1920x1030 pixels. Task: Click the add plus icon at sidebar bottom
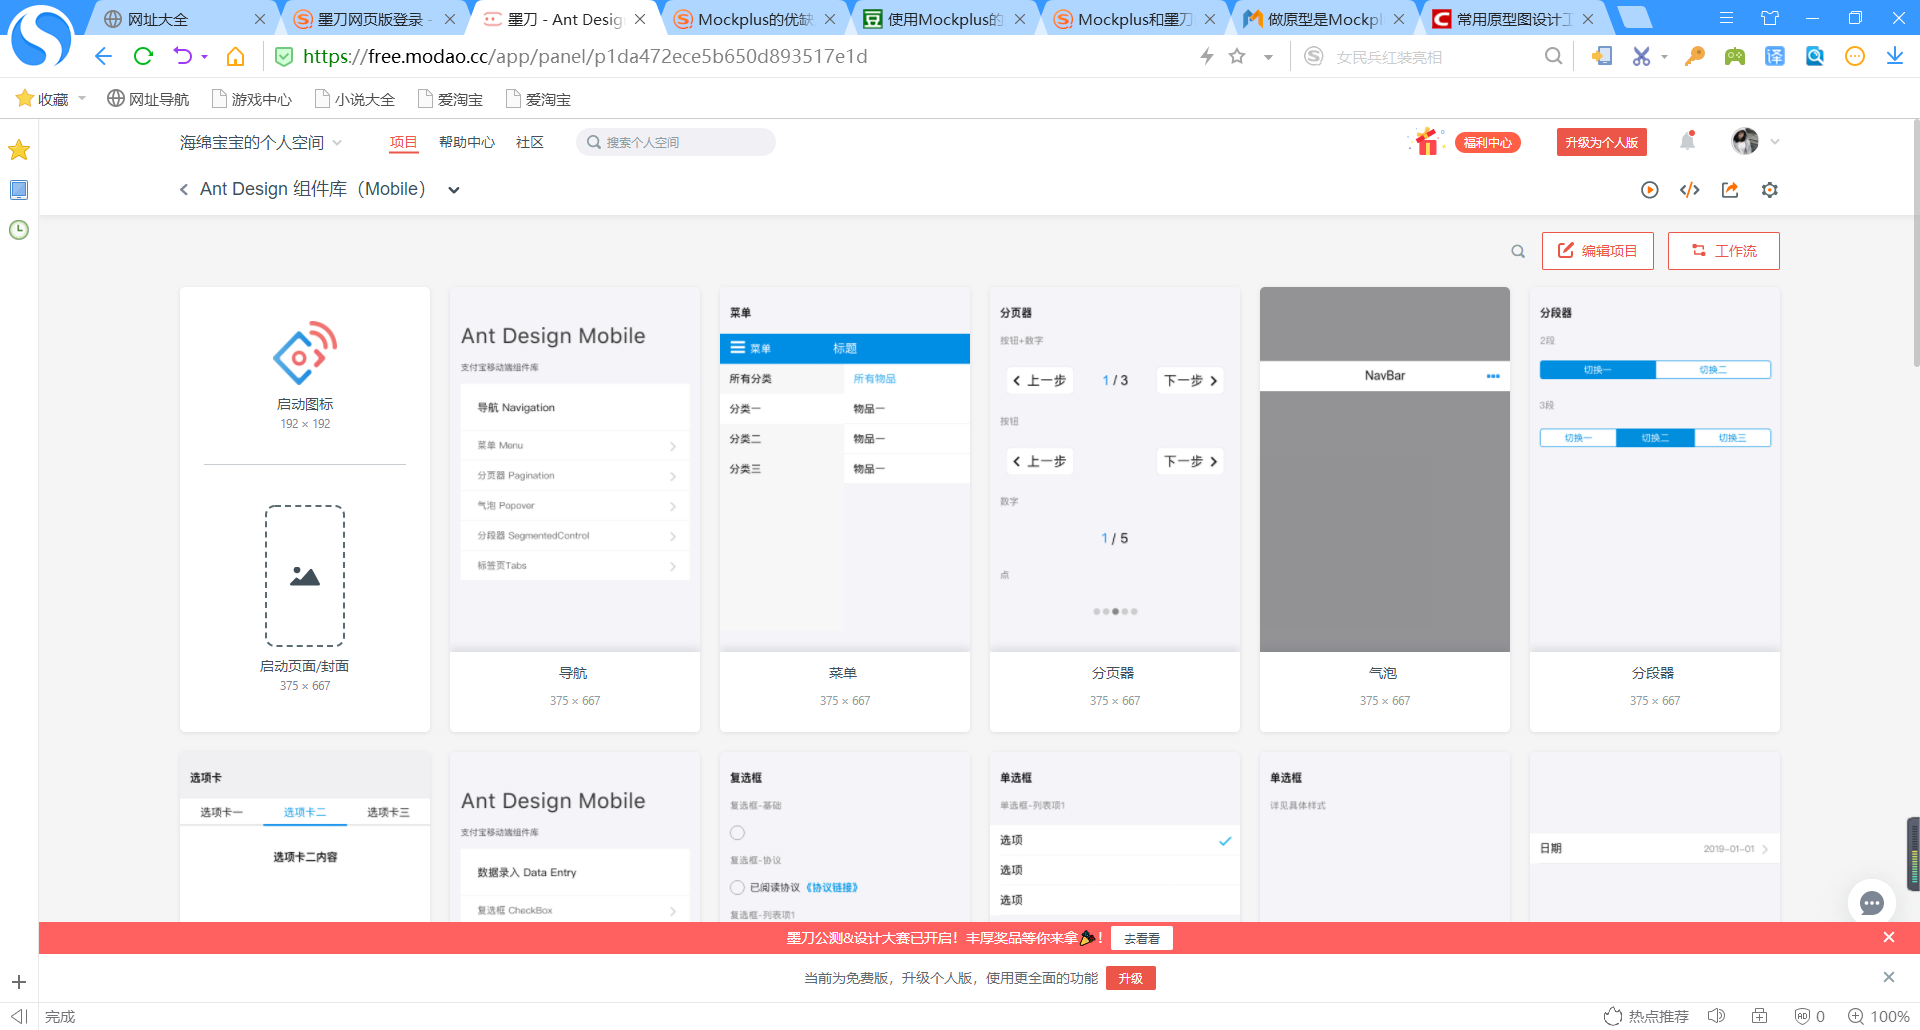[19, 982]
